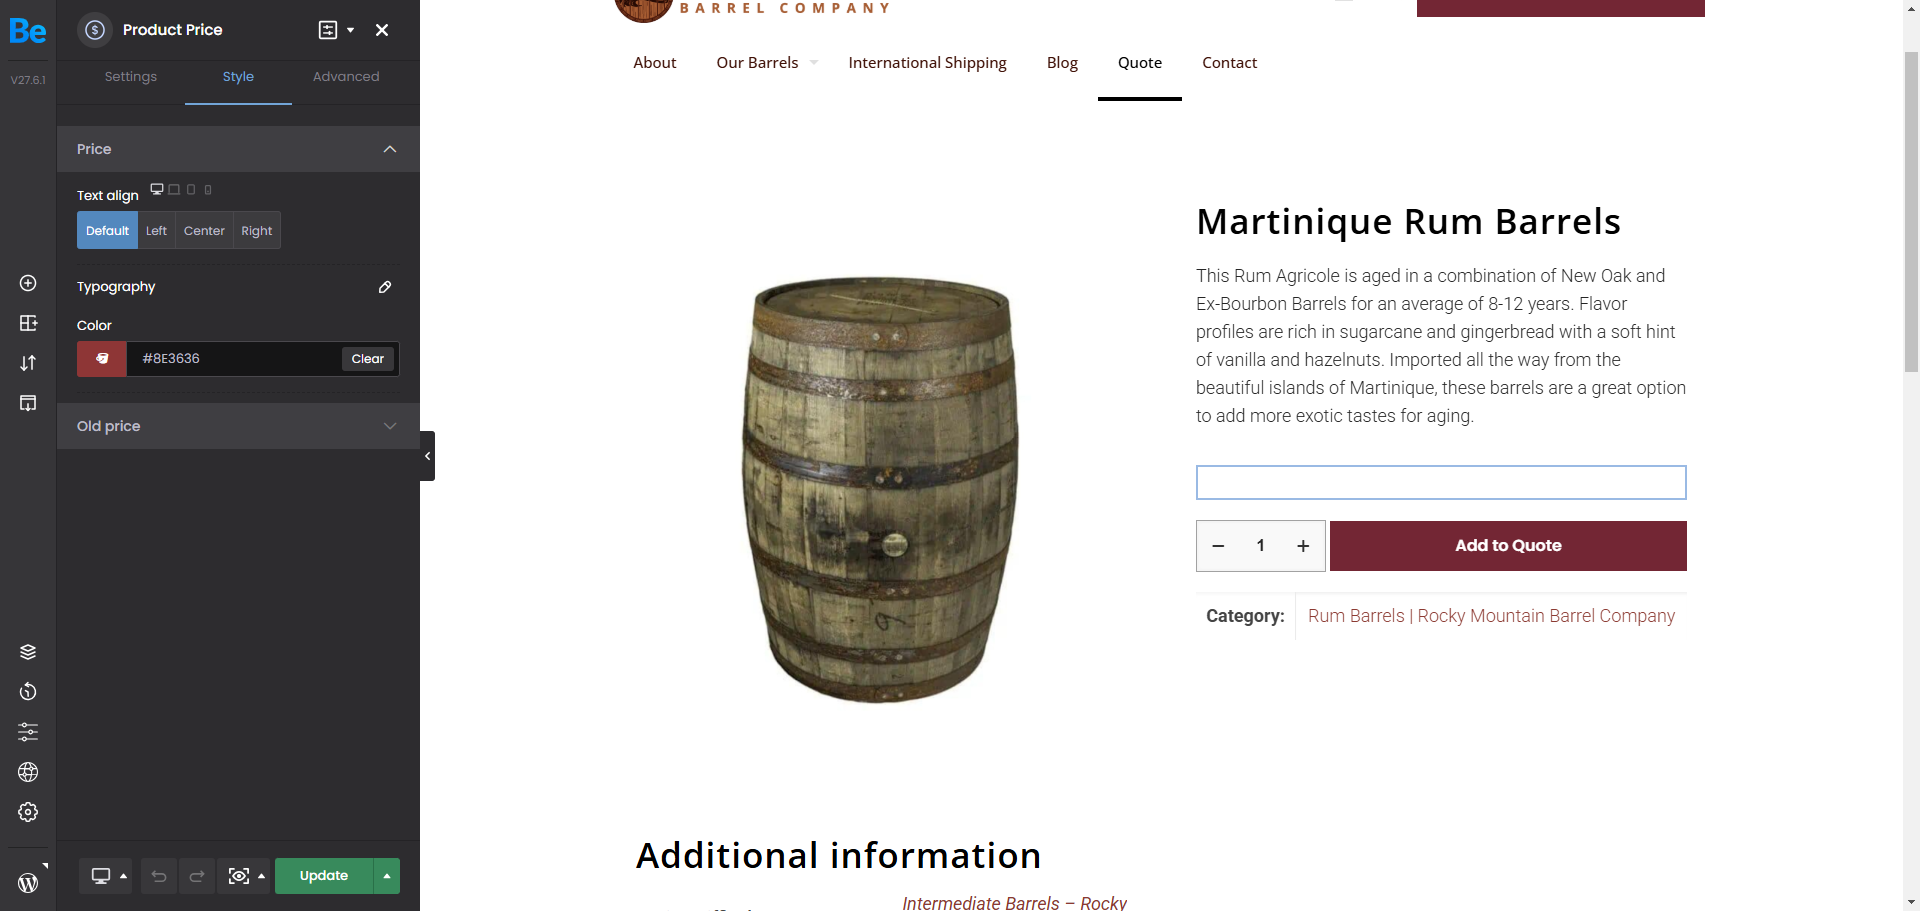Viewport: 1920px width, 911px height.
Task: Switch to the Advanced tab
Action: 346,77
